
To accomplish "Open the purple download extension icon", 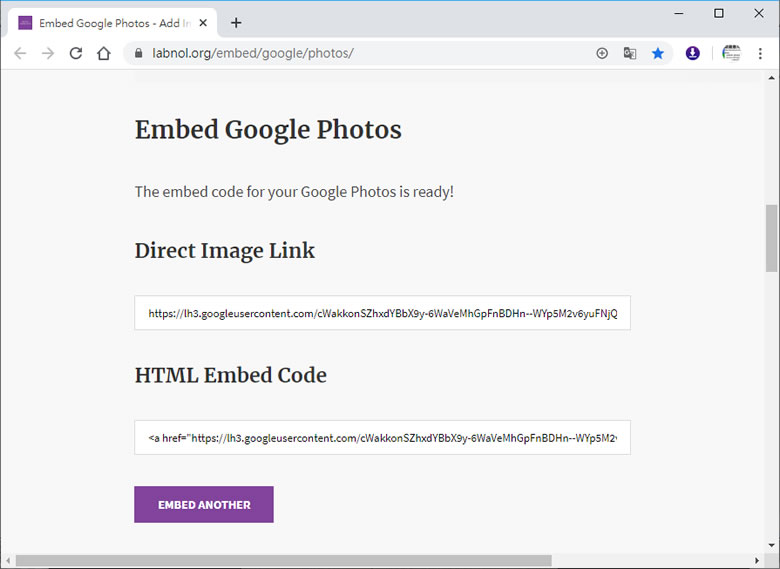I will pyautogui.click(x=692, y=54).
